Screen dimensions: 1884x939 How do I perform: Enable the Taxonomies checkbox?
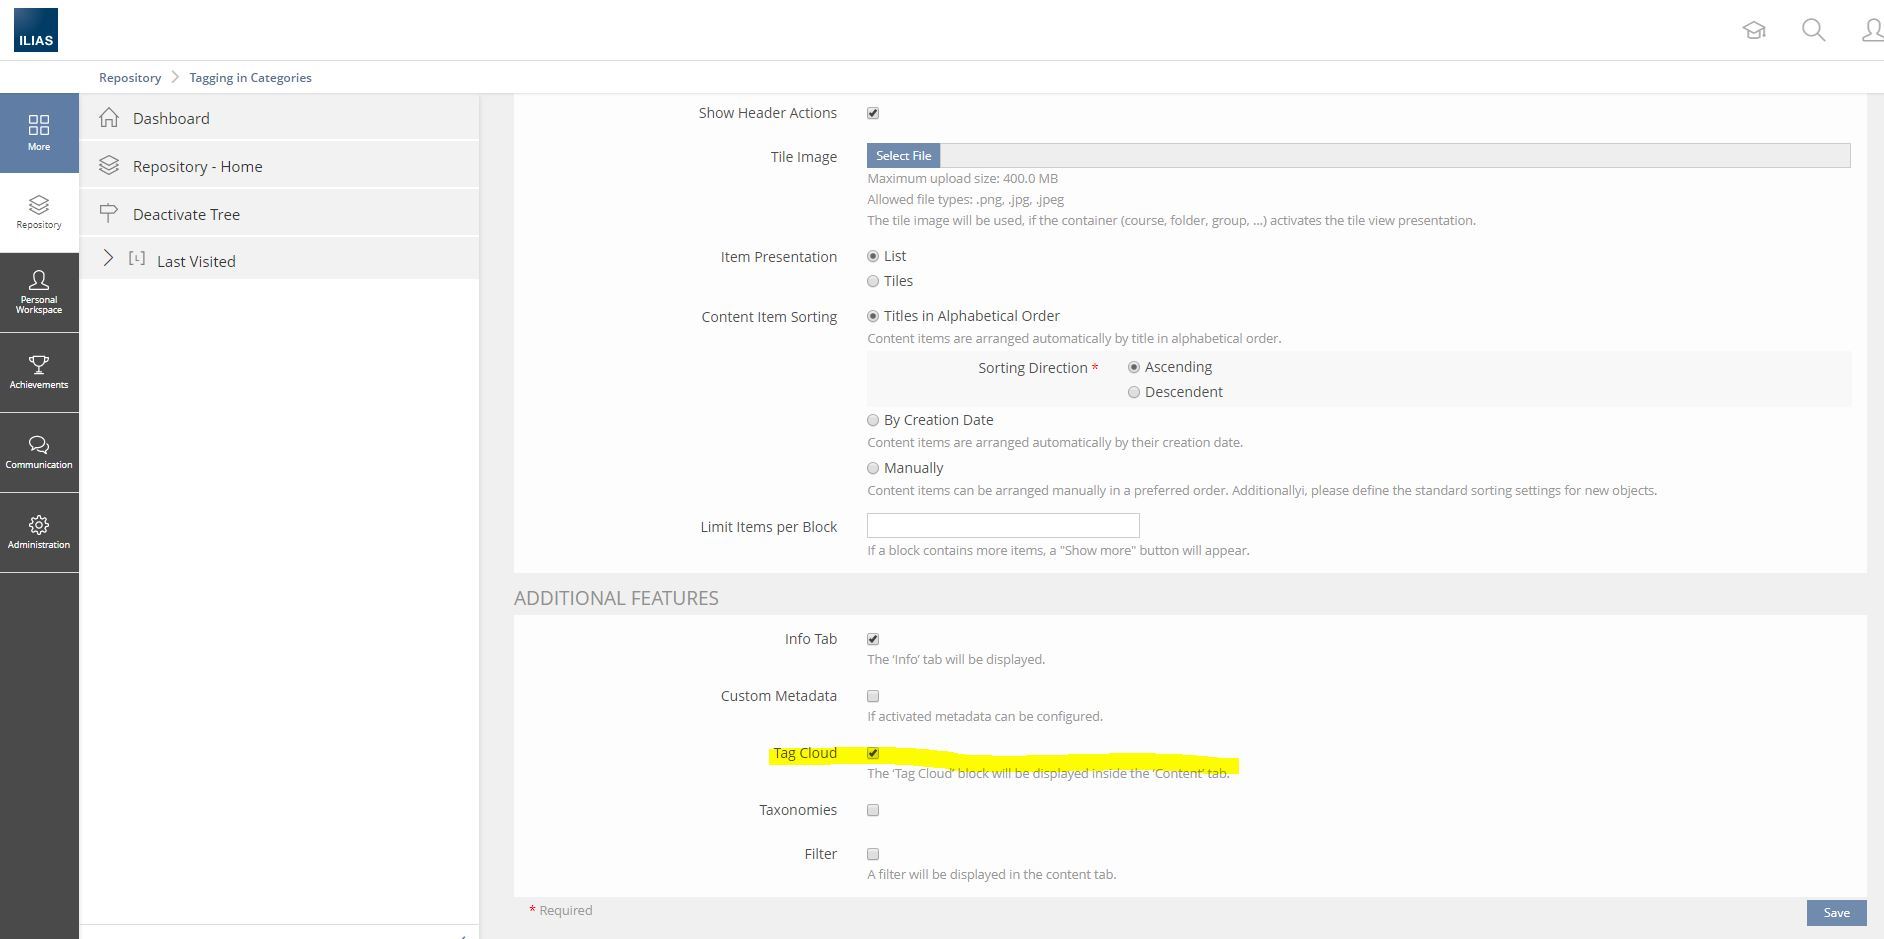click(x=873, y=810)
